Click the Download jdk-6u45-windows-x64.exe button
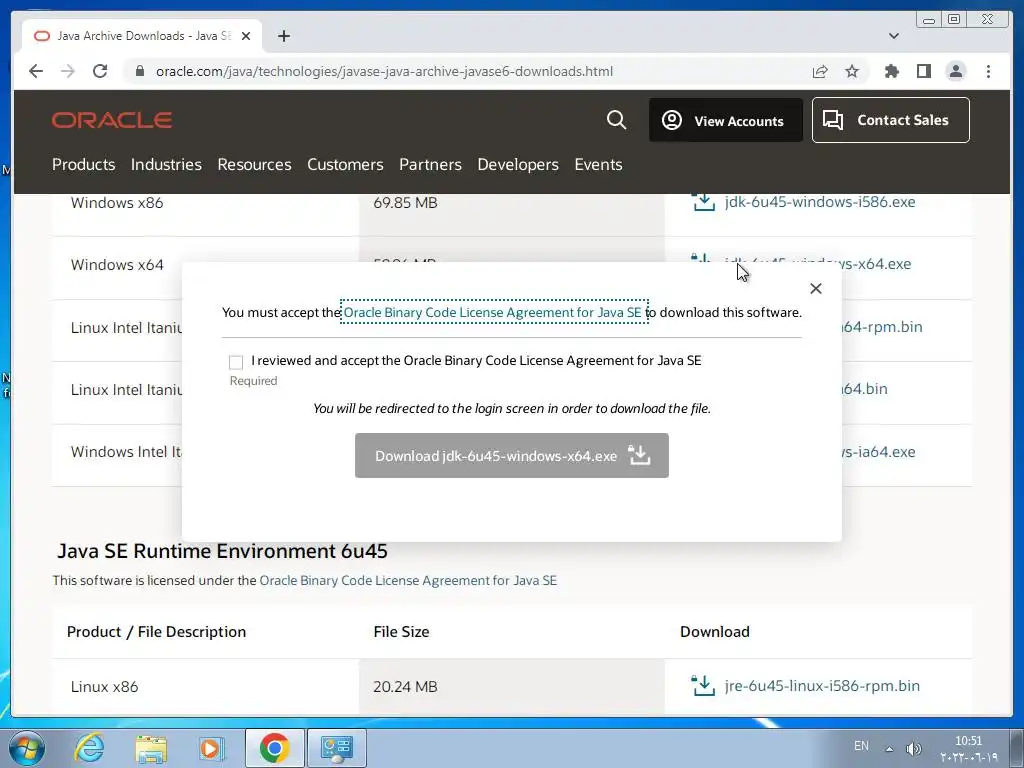1024x768 pixels. click(x=511, y=455)
